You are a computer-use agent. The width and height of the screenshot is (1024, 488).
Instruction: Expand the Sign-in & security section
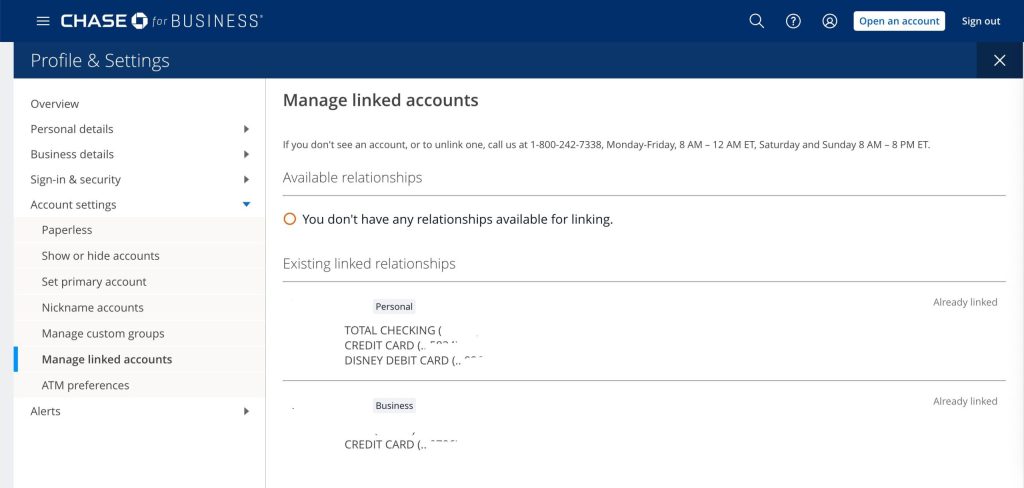[x=246, y=180]
